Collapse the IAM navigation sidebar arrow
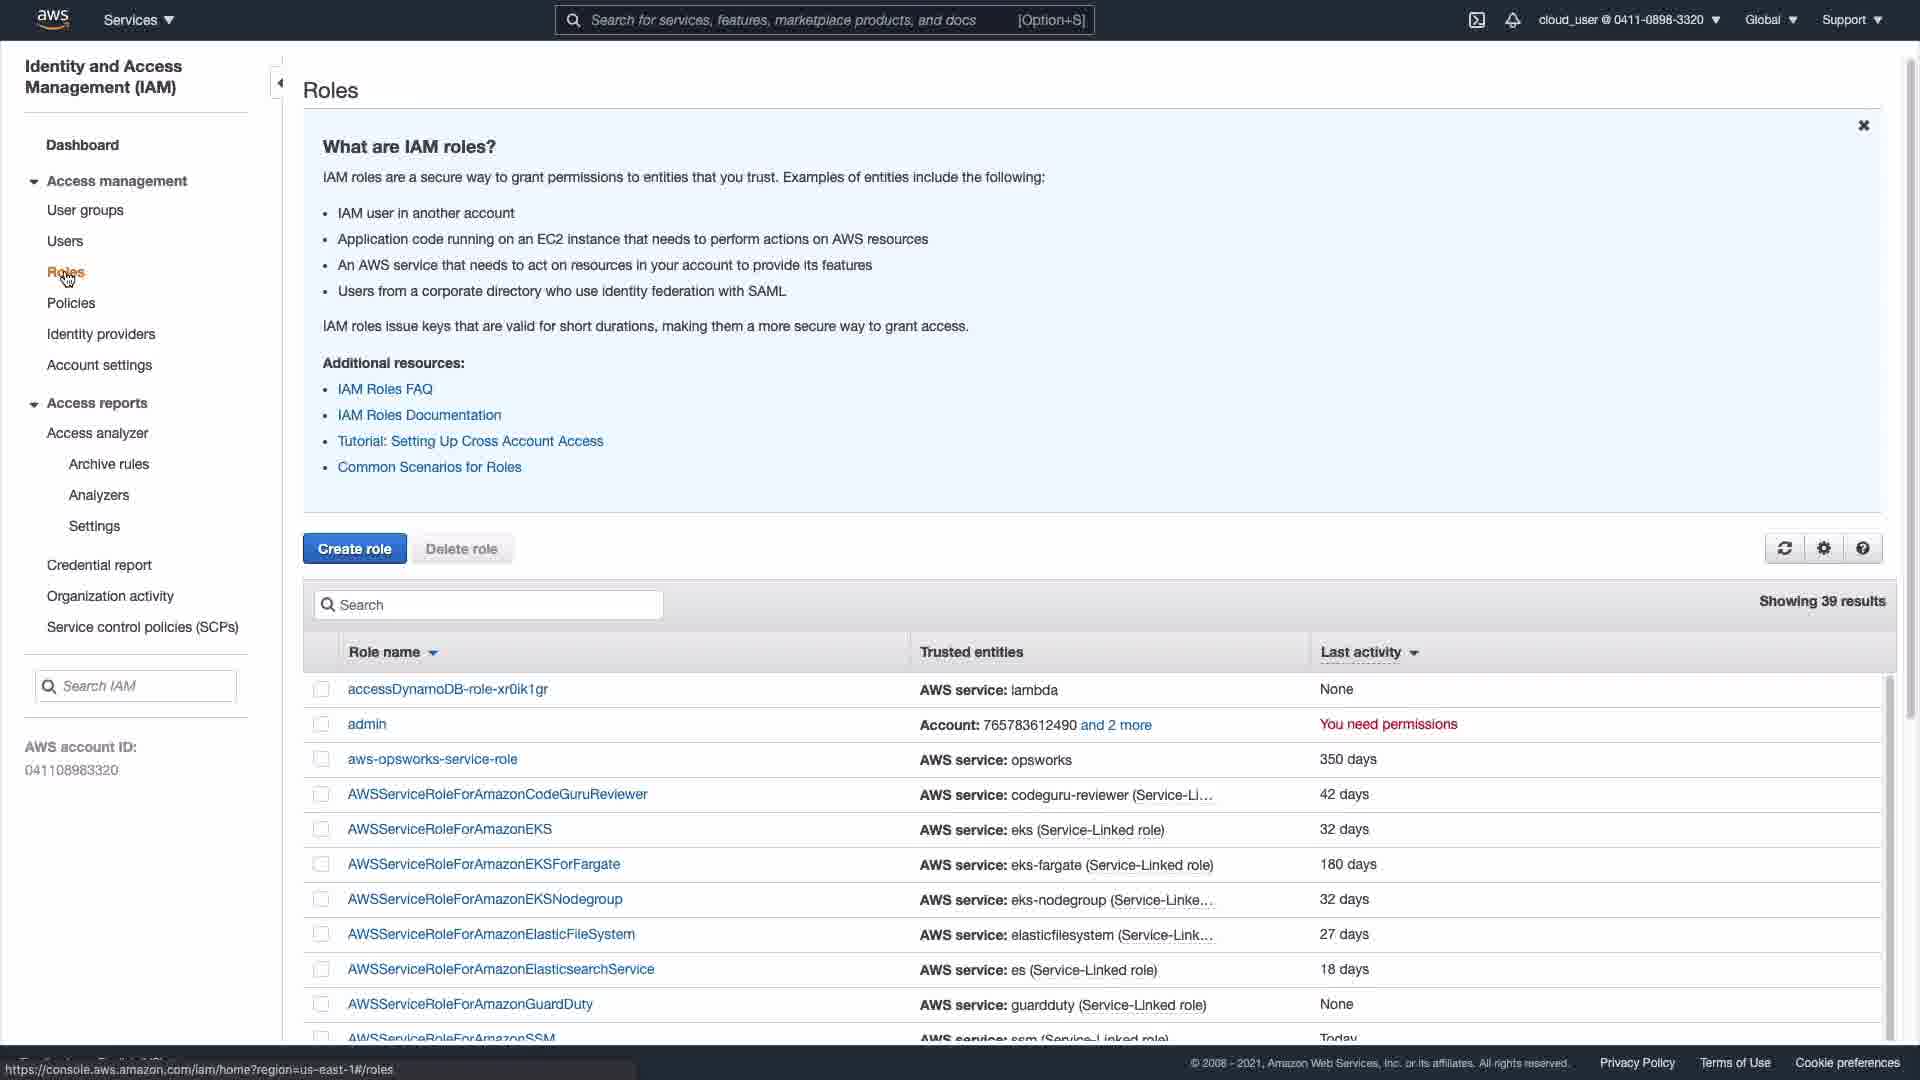1920x1080 pixels. (x=279, y=83)
